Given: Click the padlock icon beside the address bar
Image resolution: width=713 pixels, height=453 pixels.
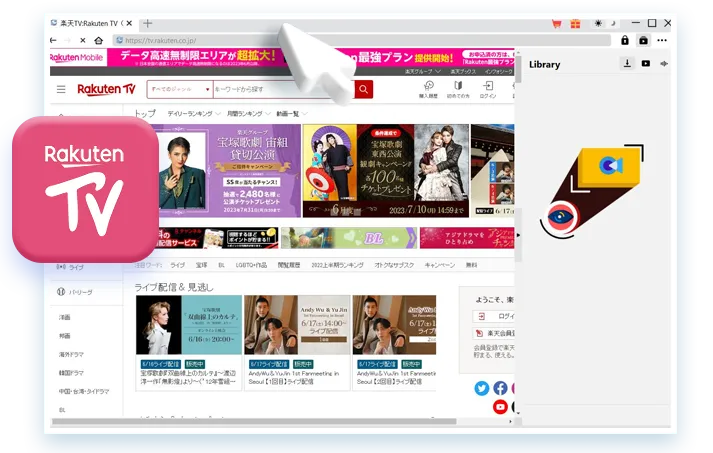Looking at the screenshot, I should pyautogui.click(x=625, y=40).
